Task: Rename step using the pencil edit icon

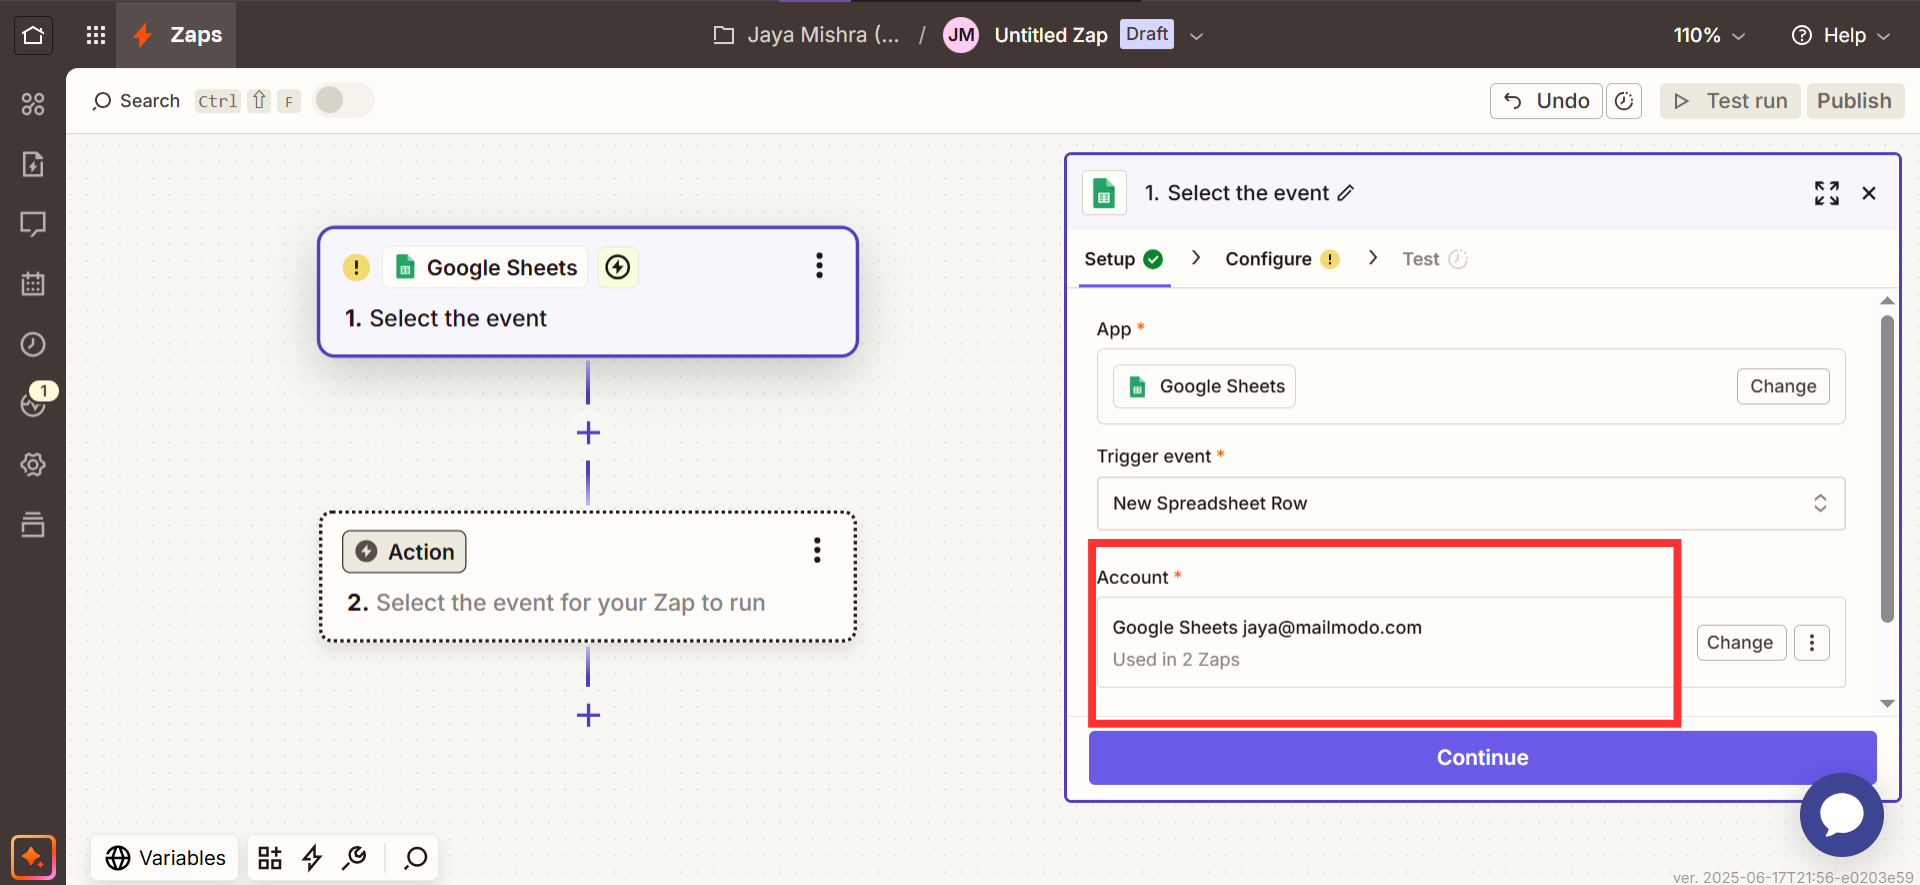Action: click(1346, 193)
